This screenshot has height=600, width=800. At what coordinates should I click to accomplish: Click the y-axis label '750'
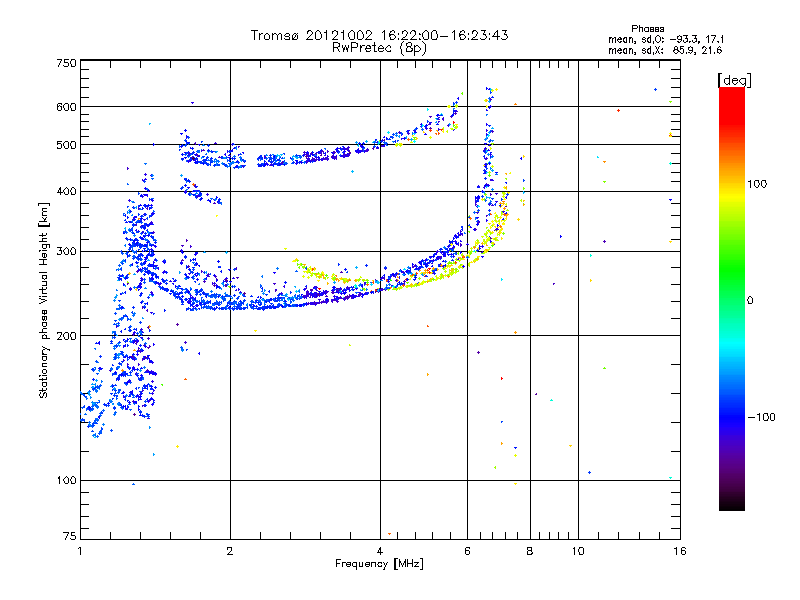click(66, 63)
